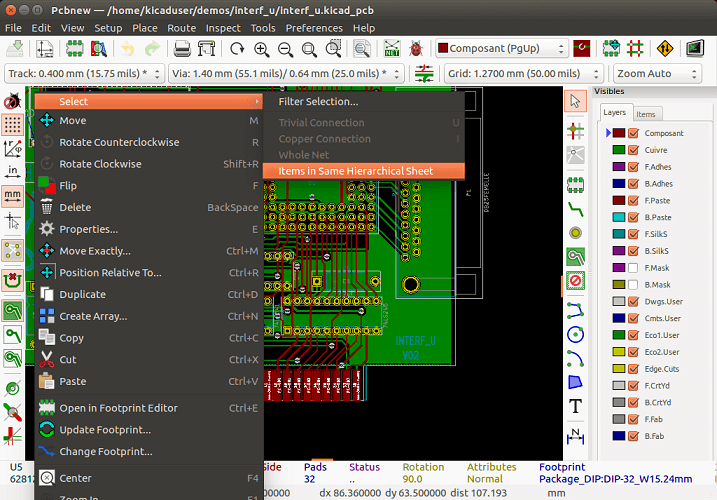Select the Add Keepout Area tool
717x500 pixels.
[575, 282]
